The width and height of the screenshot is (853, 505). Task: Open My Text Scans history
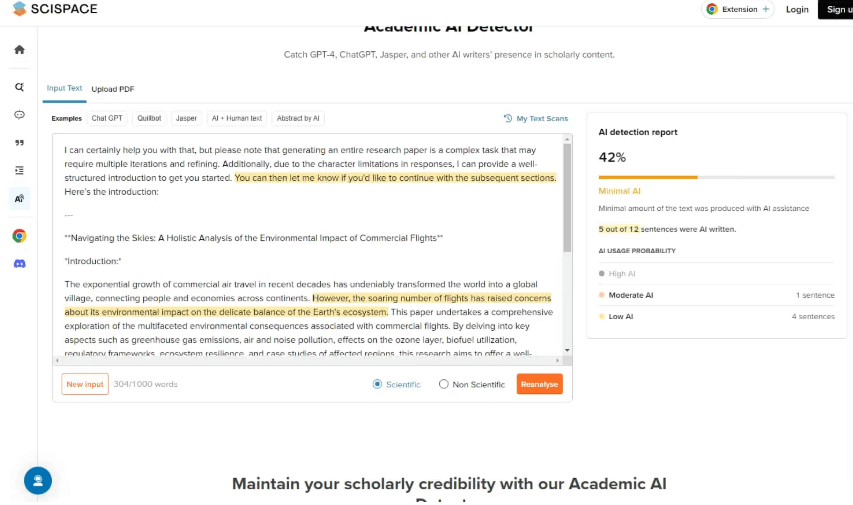pyautogui.click(x=536, y=118)
